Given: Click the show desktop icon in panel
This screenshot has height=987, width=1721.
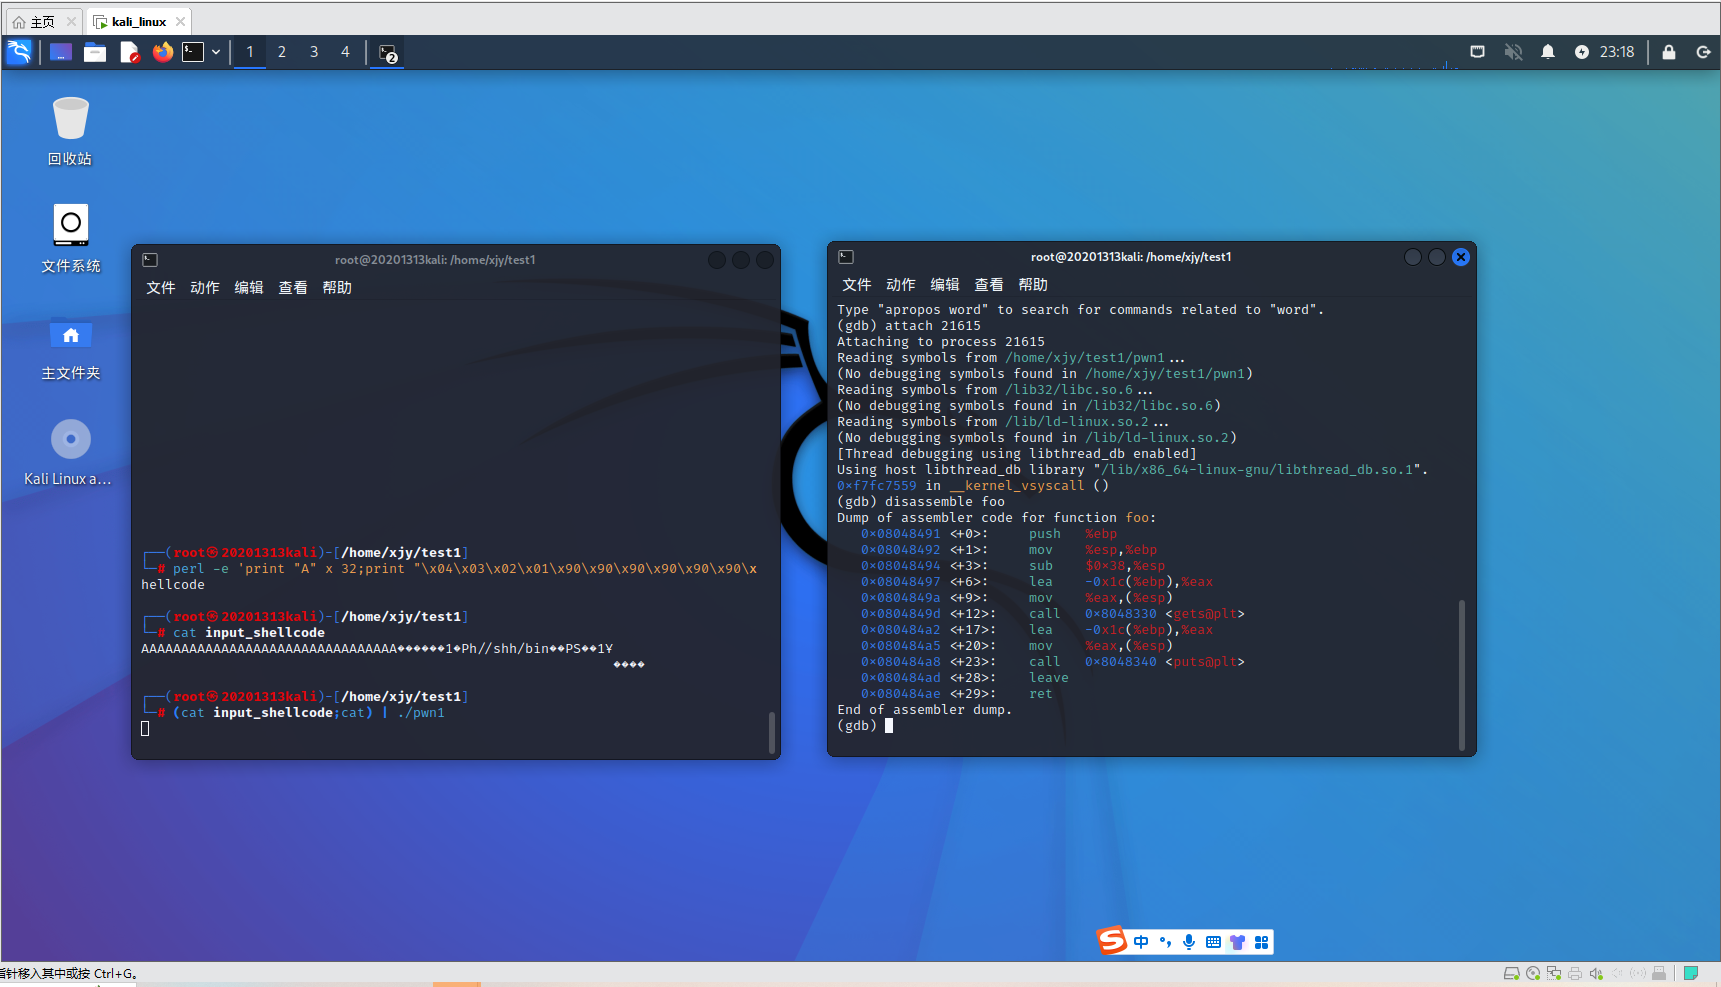Looking at the screenshot, I should click(61, 52).
